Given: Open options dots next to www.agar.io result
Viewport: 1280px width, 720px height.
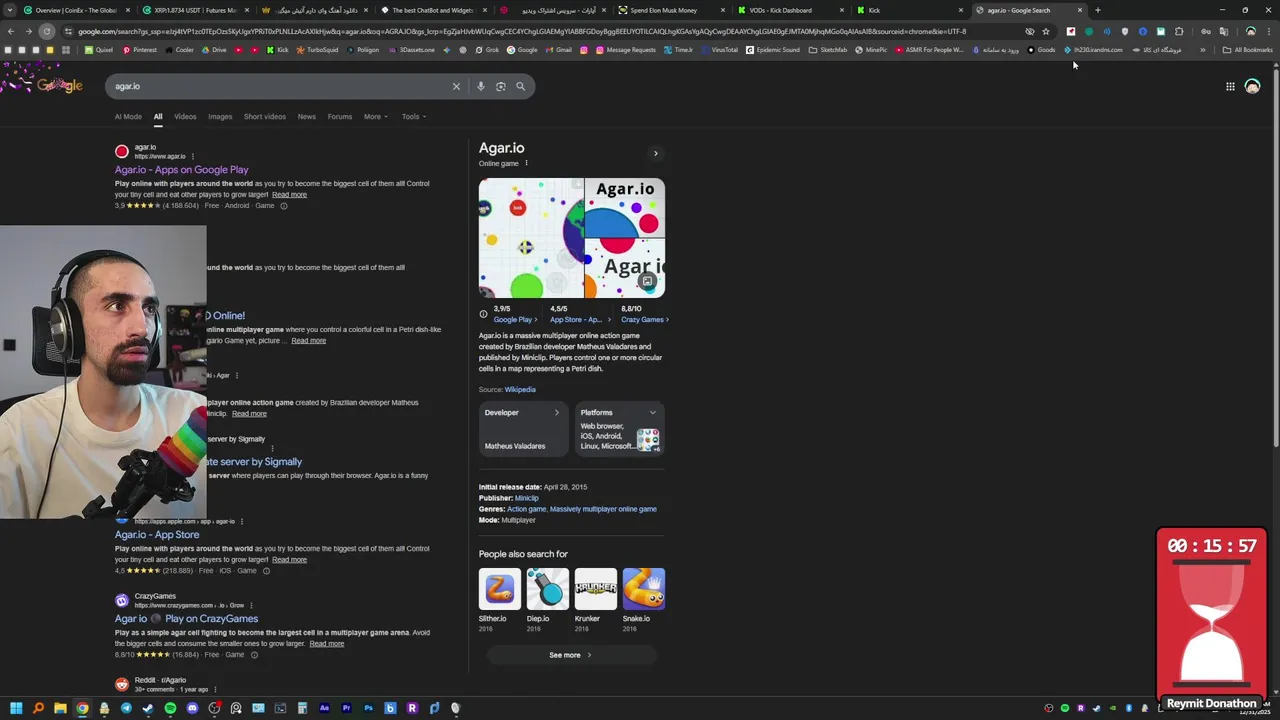Looking at the screenshot, I should [193, 156].
